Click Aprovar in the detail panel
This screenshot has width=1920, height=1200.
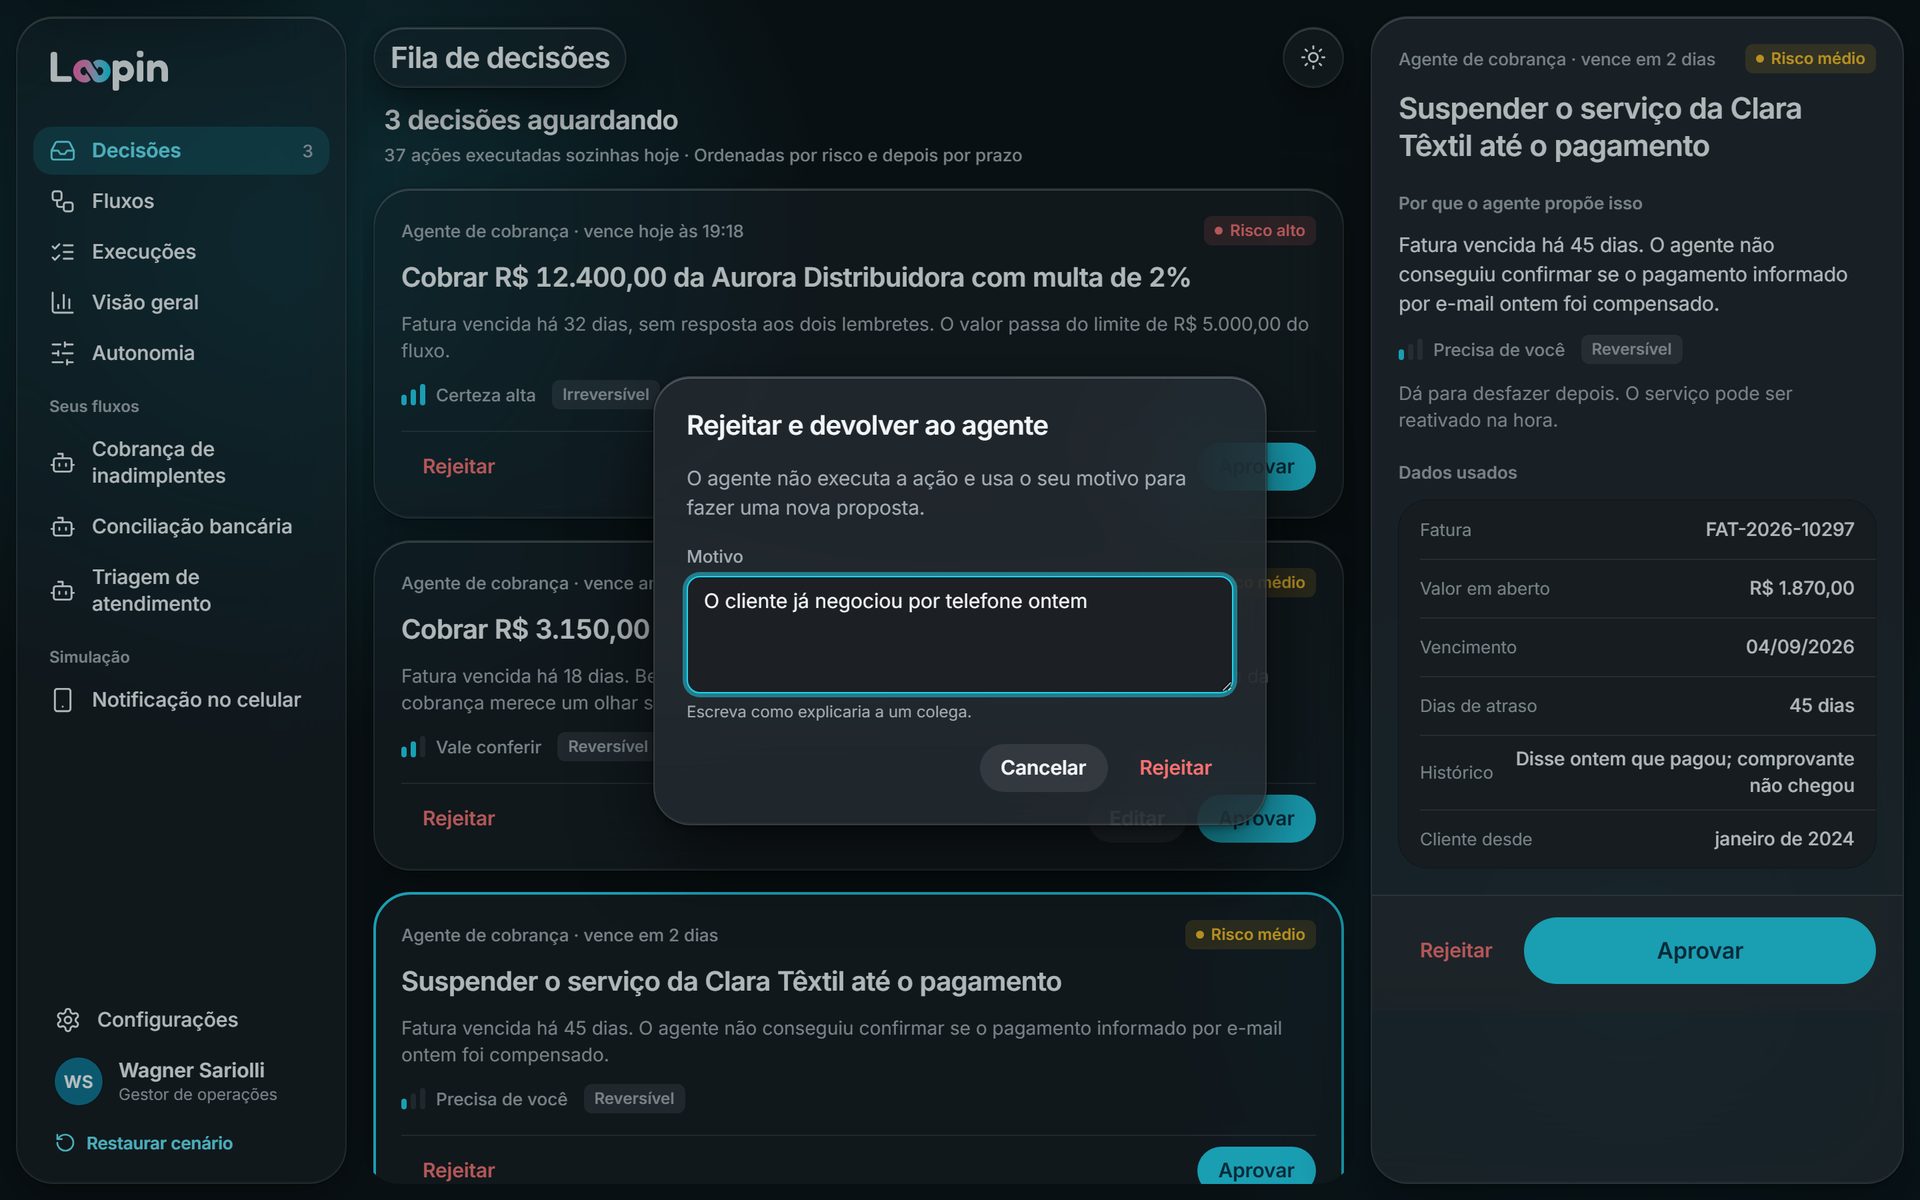click(x=1699, y=951)
